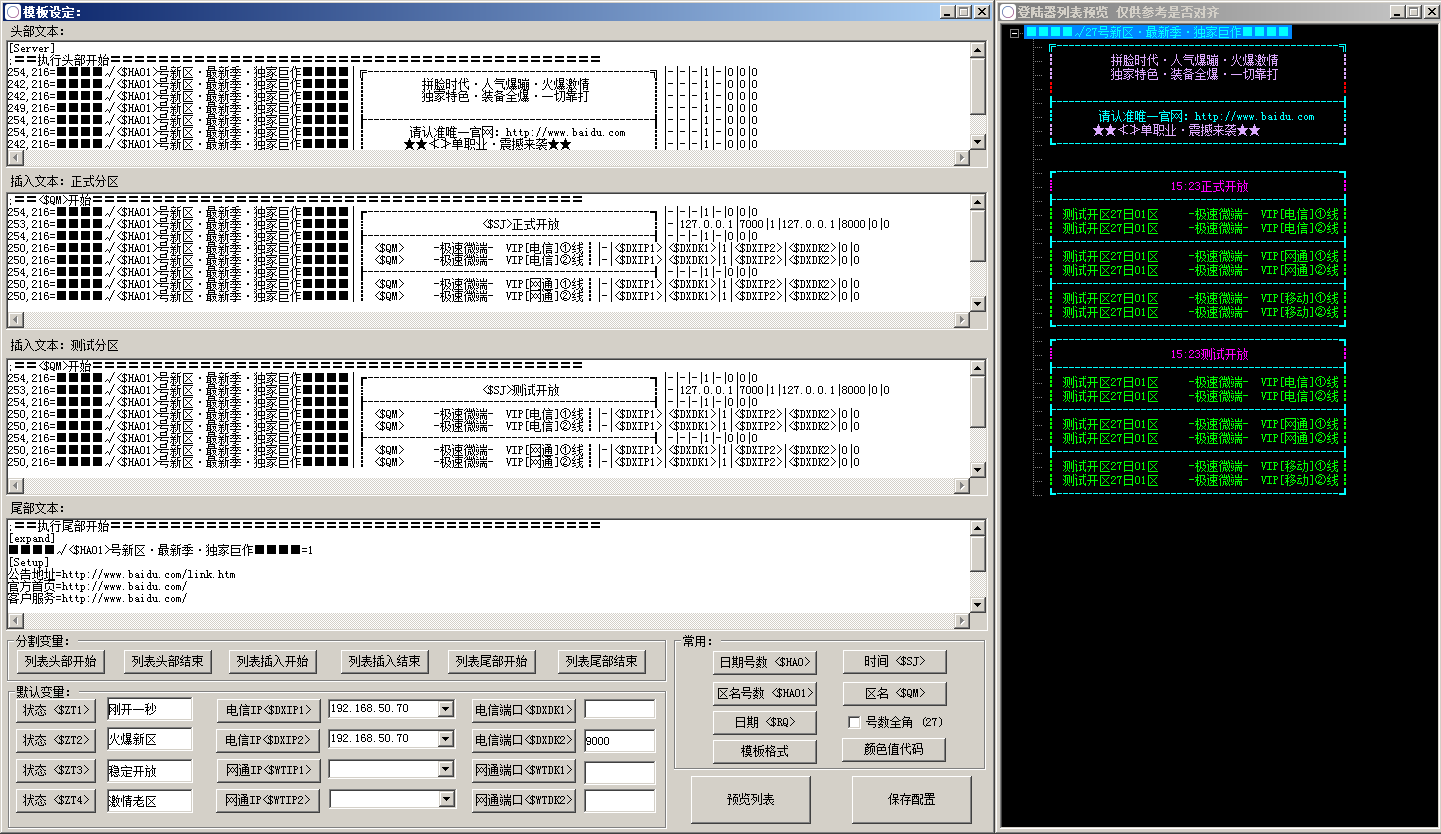Click scroll-left arrow of 尾部文本 horizontal scrollbar

(x=15, y=621)
